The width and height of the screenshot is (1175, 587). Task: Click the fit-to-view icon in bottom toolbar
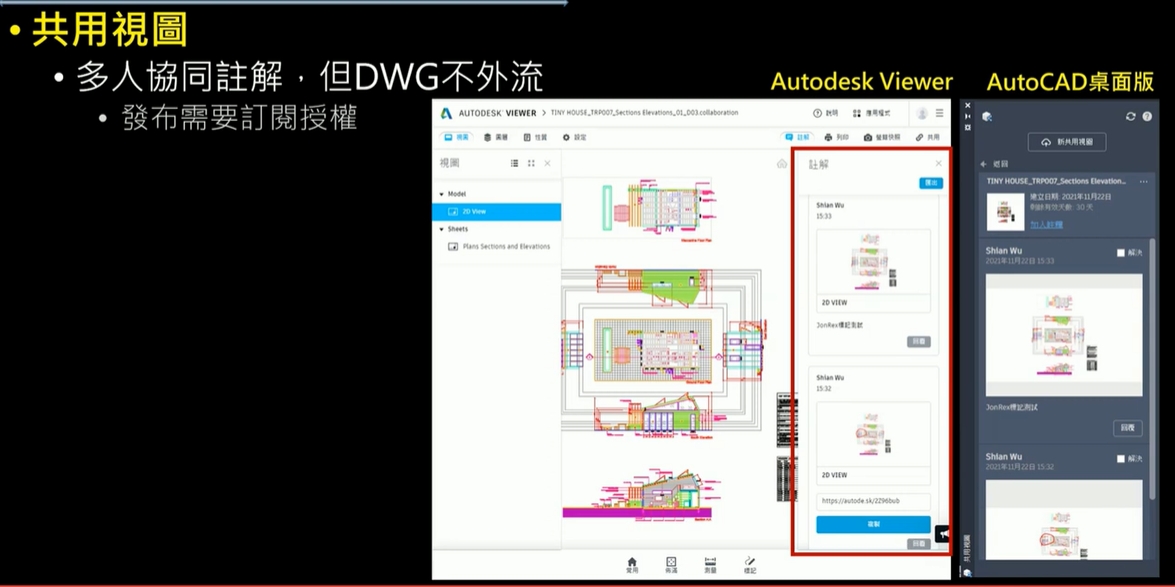(x=671, y=565)
